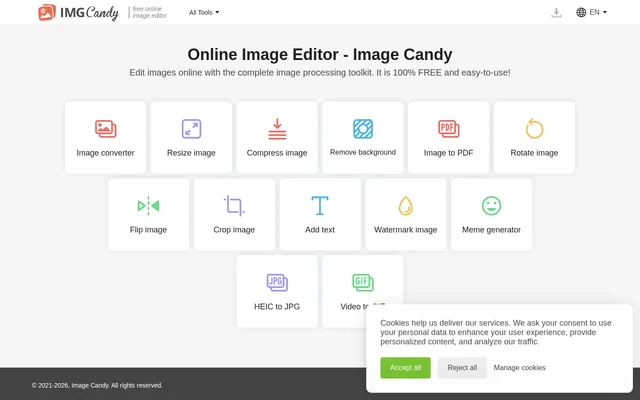Select the Resize image arrows icon
The image size is (640, 400).
point(191,129)
